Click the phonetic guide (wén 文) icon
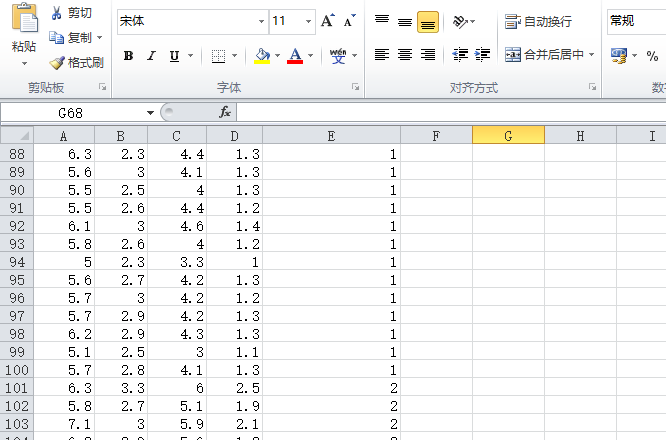666x440 pixels. coord(338,56)
